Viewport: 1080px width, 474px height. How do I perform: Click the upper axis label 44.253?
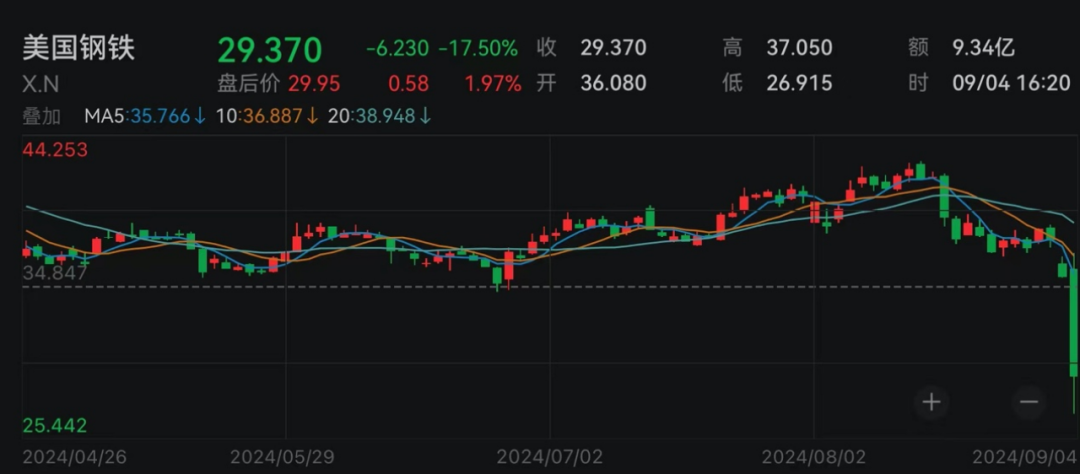point(55,150)
